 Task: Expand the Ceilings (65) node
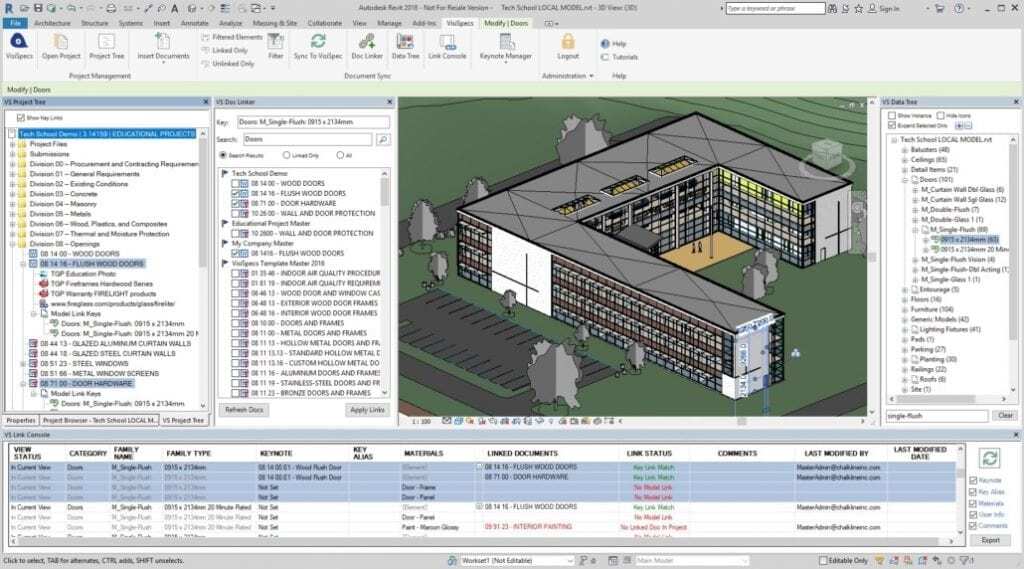click(x=904, y=159)
